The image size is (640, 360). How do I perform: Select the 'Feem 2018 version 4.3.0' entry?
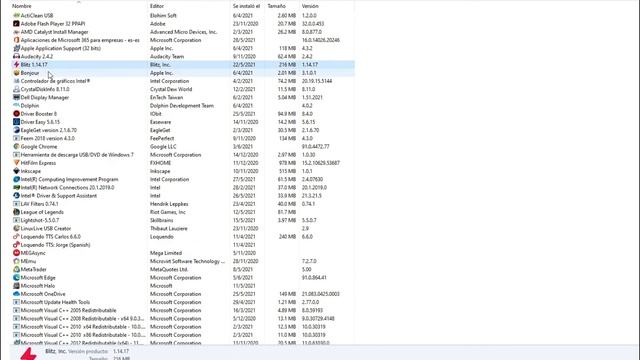(47, 138)
